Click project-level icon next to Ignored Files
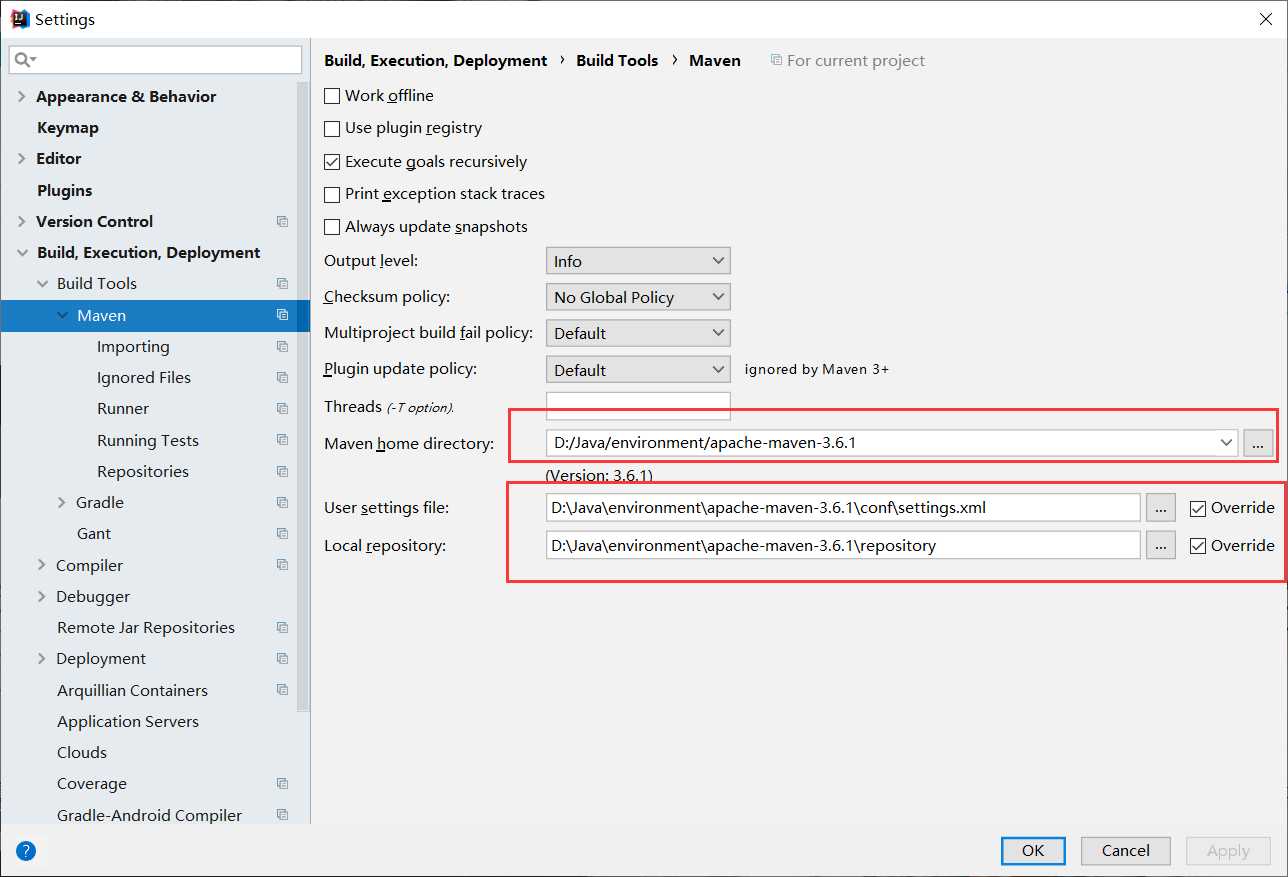The image size is (1288, 877). tap(282, 378)
